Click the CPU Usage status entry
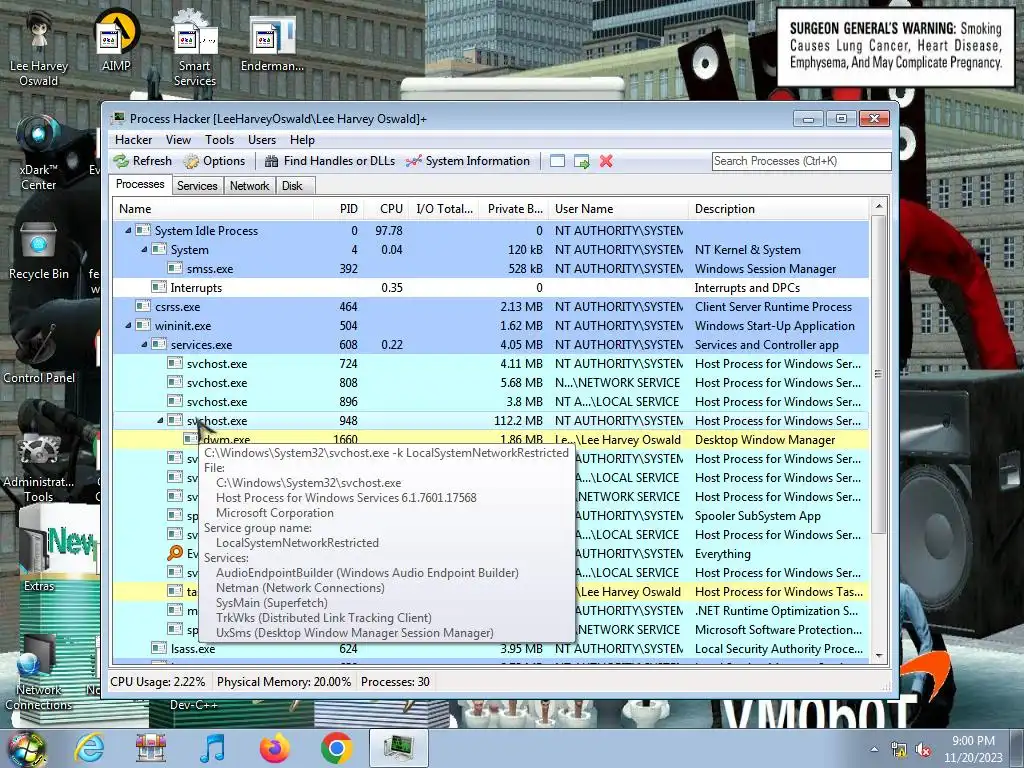The width and height of the screenshot is (1024, 768). (157, 682)
